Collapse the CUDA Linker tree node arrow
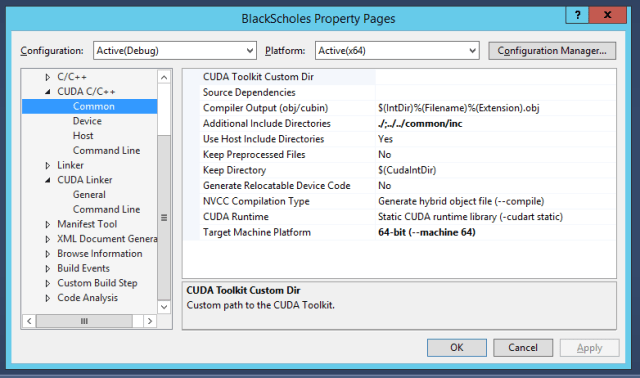 point(48,180)
